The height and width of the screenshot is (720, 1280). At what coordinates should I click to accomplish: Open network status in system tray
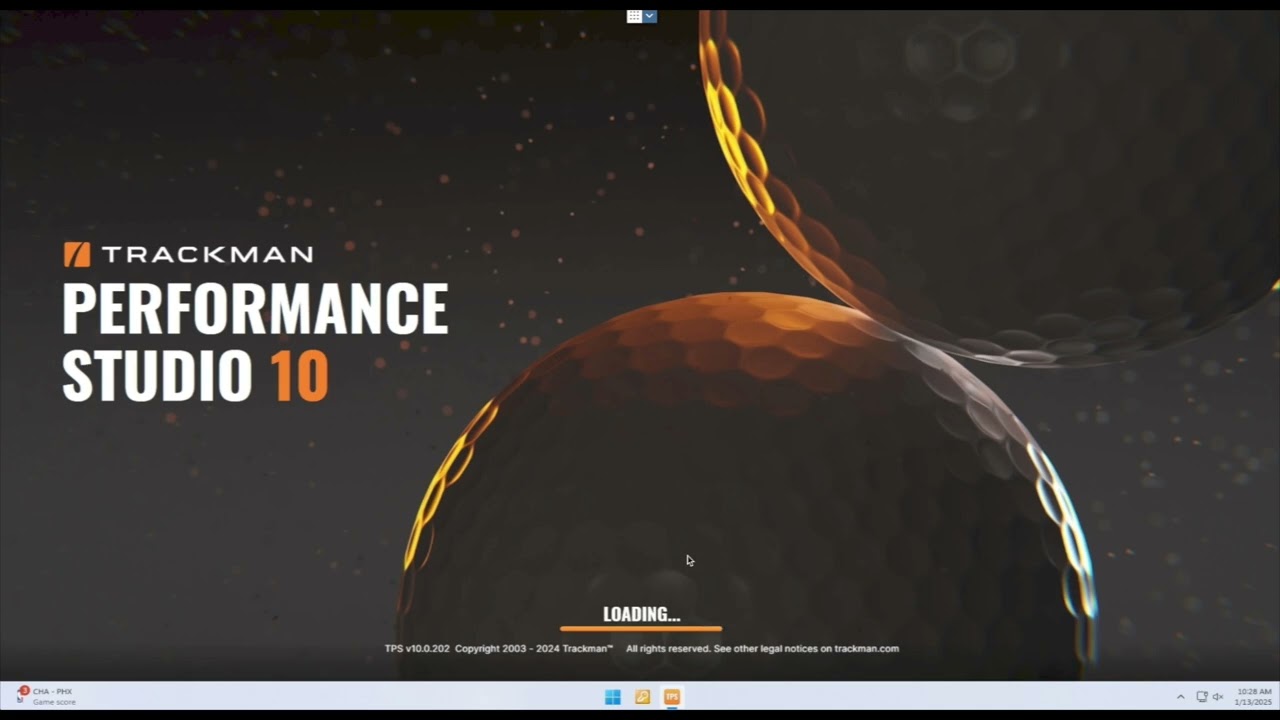(x=1202, y=697)
